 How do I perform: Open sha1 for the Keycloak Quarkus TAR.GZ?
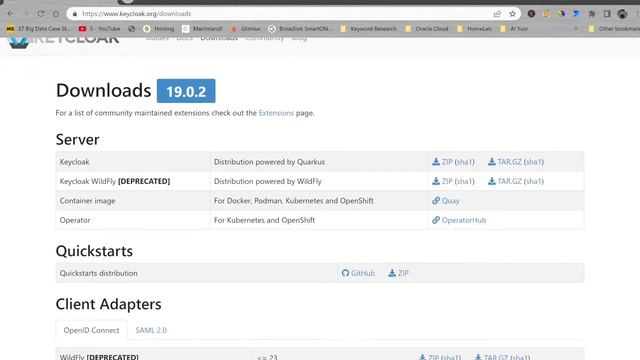(534, 162)
